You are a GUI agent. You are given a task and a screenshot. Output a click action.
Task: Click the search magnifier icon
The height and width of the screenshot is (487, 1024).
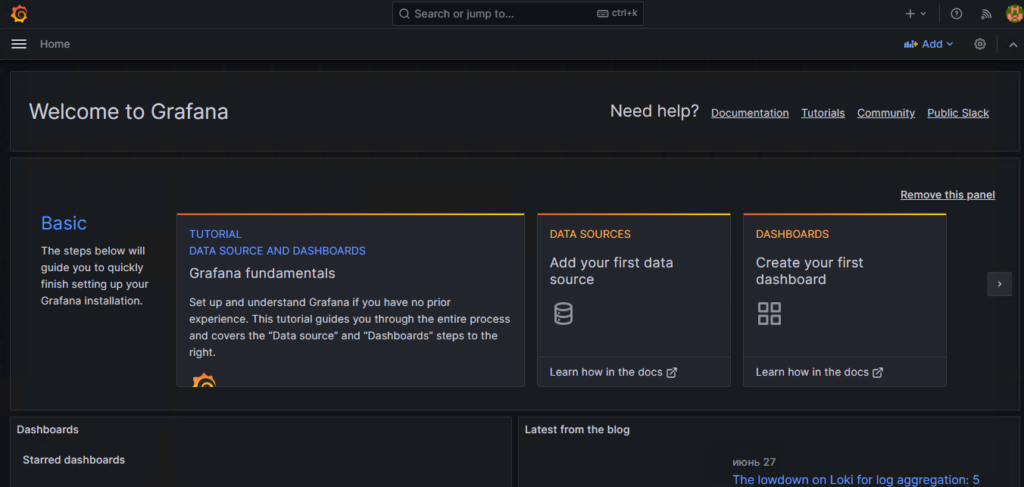click(x=404, y=14)
